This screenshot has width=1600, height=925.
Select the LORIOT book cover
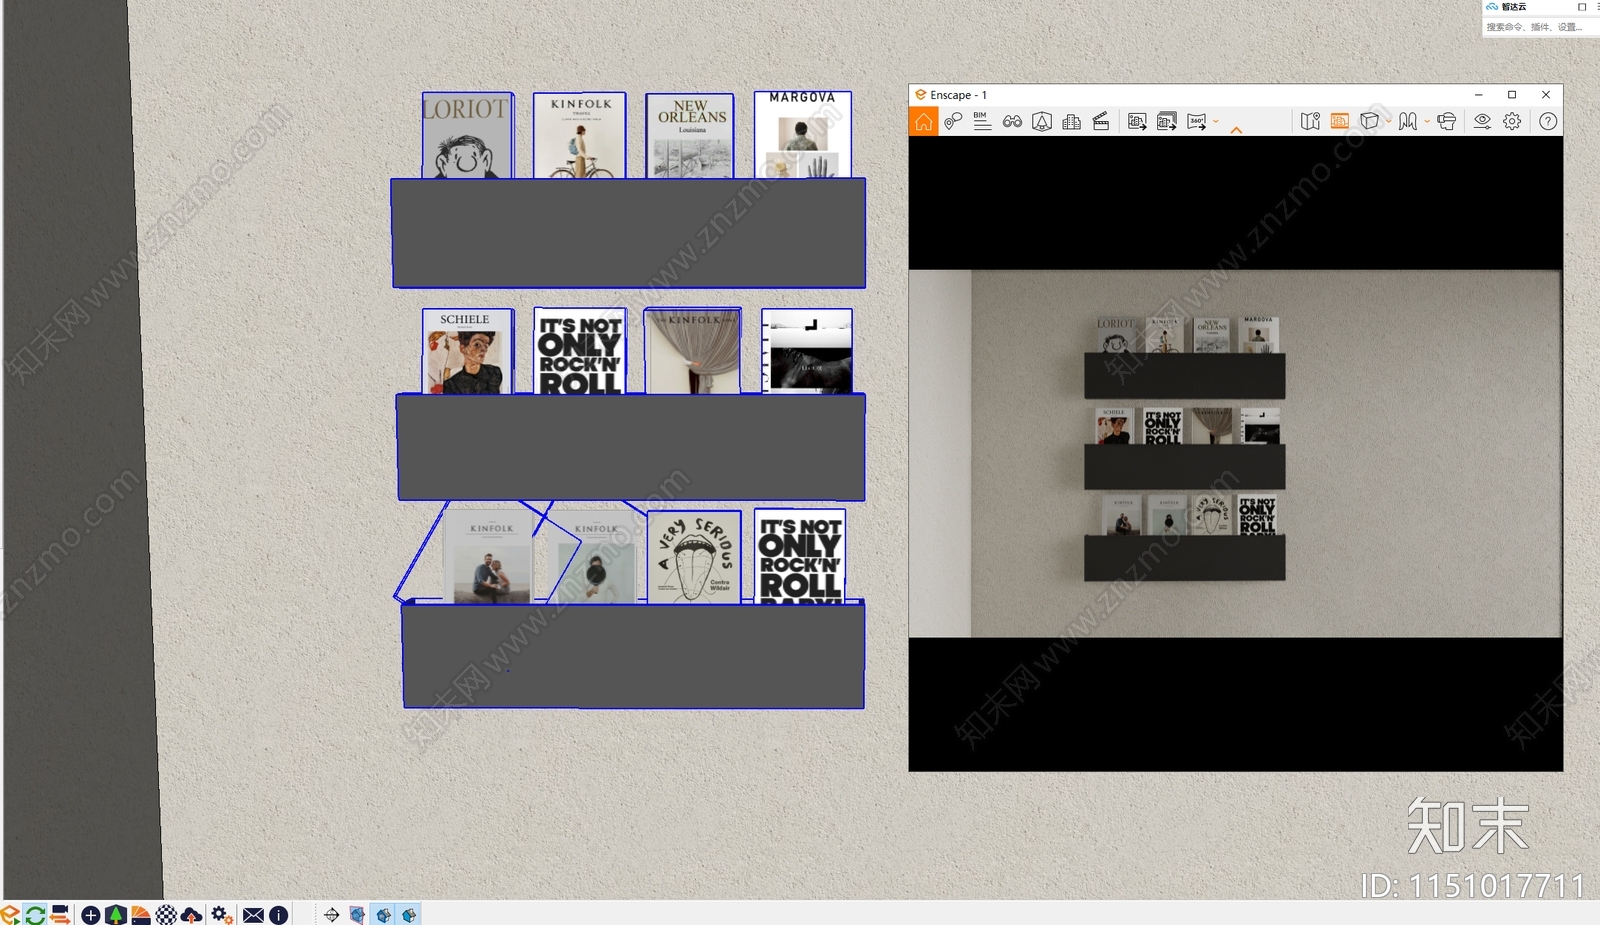point(467,135)
